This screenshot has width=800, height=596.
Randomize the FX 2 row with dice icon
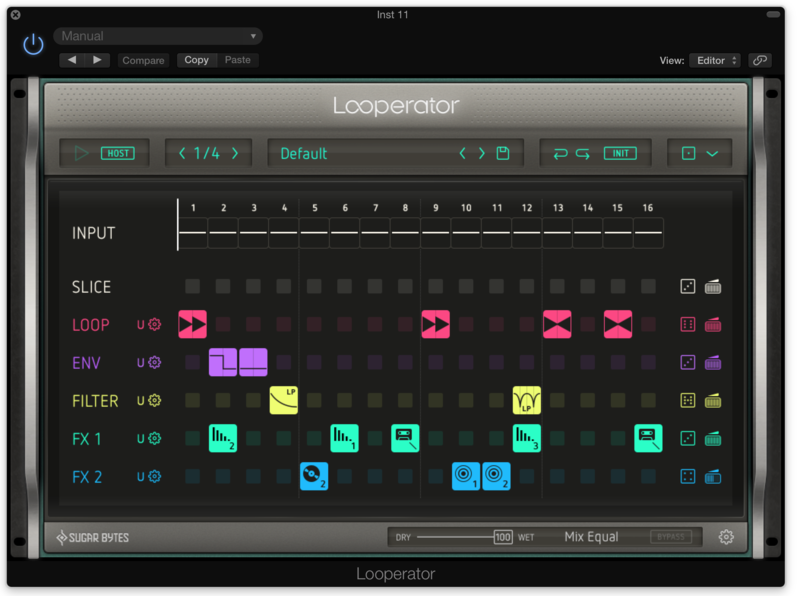click(x=688, y=477)
